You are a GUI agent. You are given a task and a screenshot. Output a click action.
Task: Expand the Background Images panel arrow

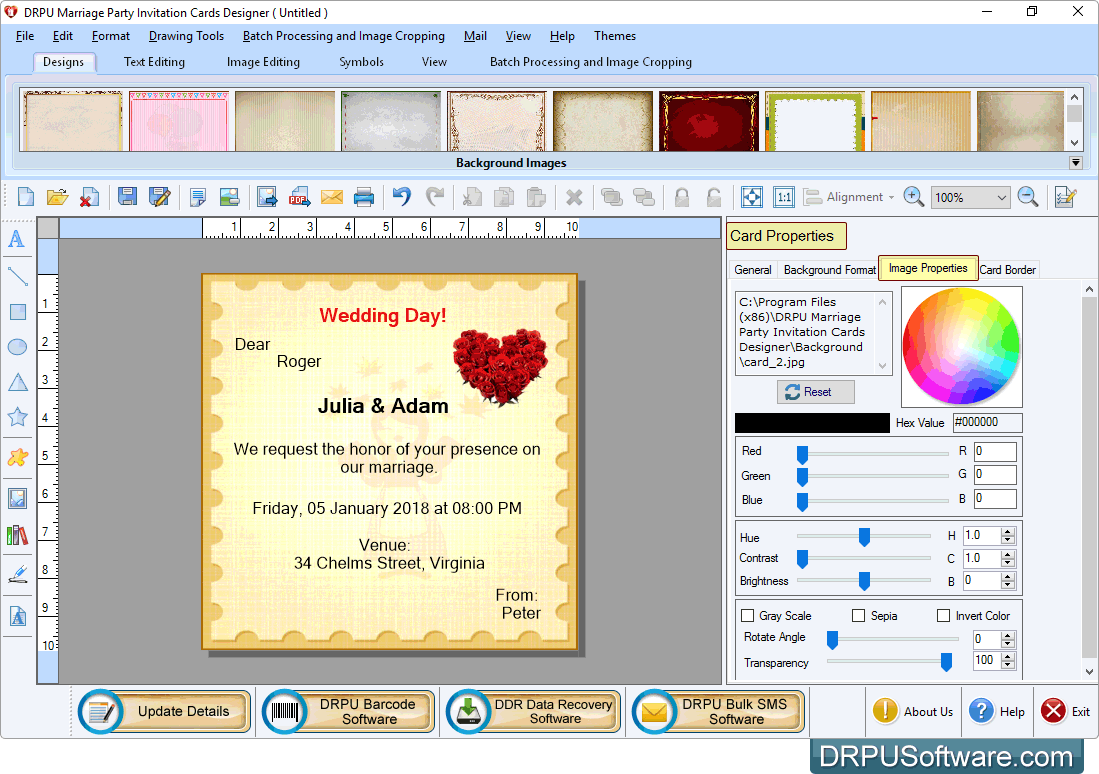pyautogui.click(x=1076, y=163)
